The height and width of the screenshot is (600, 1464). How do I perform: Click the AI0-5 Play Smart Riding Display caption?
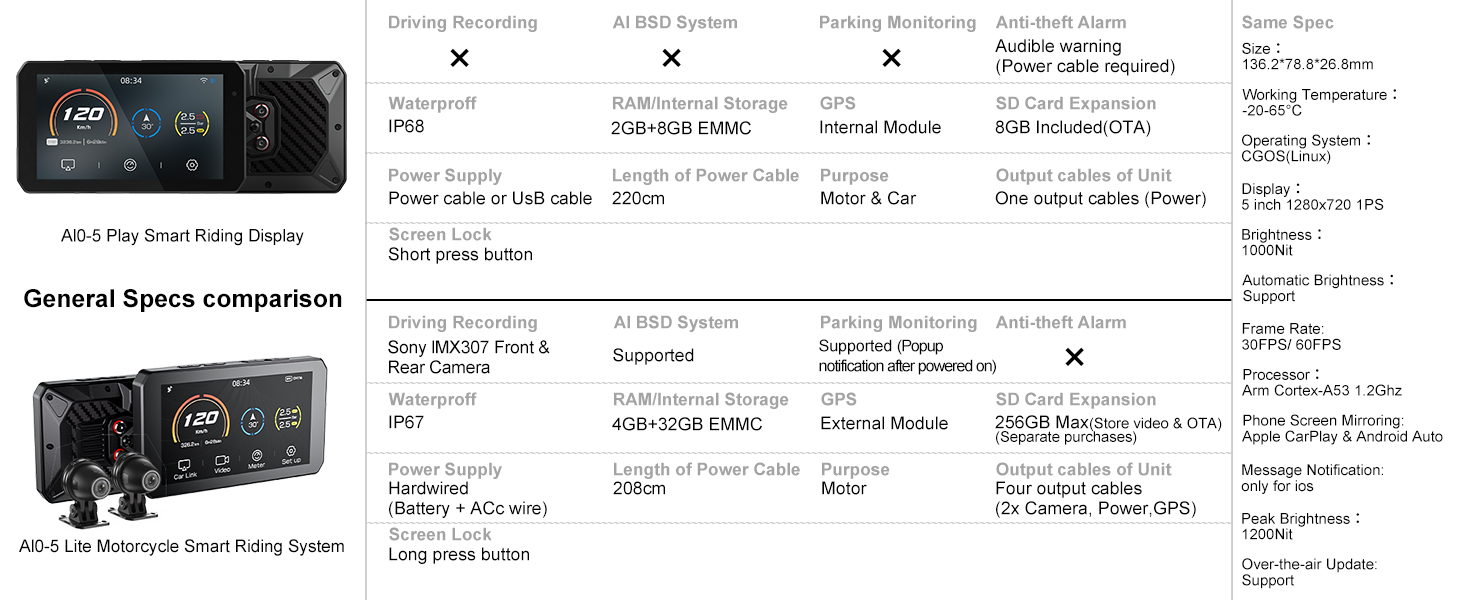click(182, 236)
